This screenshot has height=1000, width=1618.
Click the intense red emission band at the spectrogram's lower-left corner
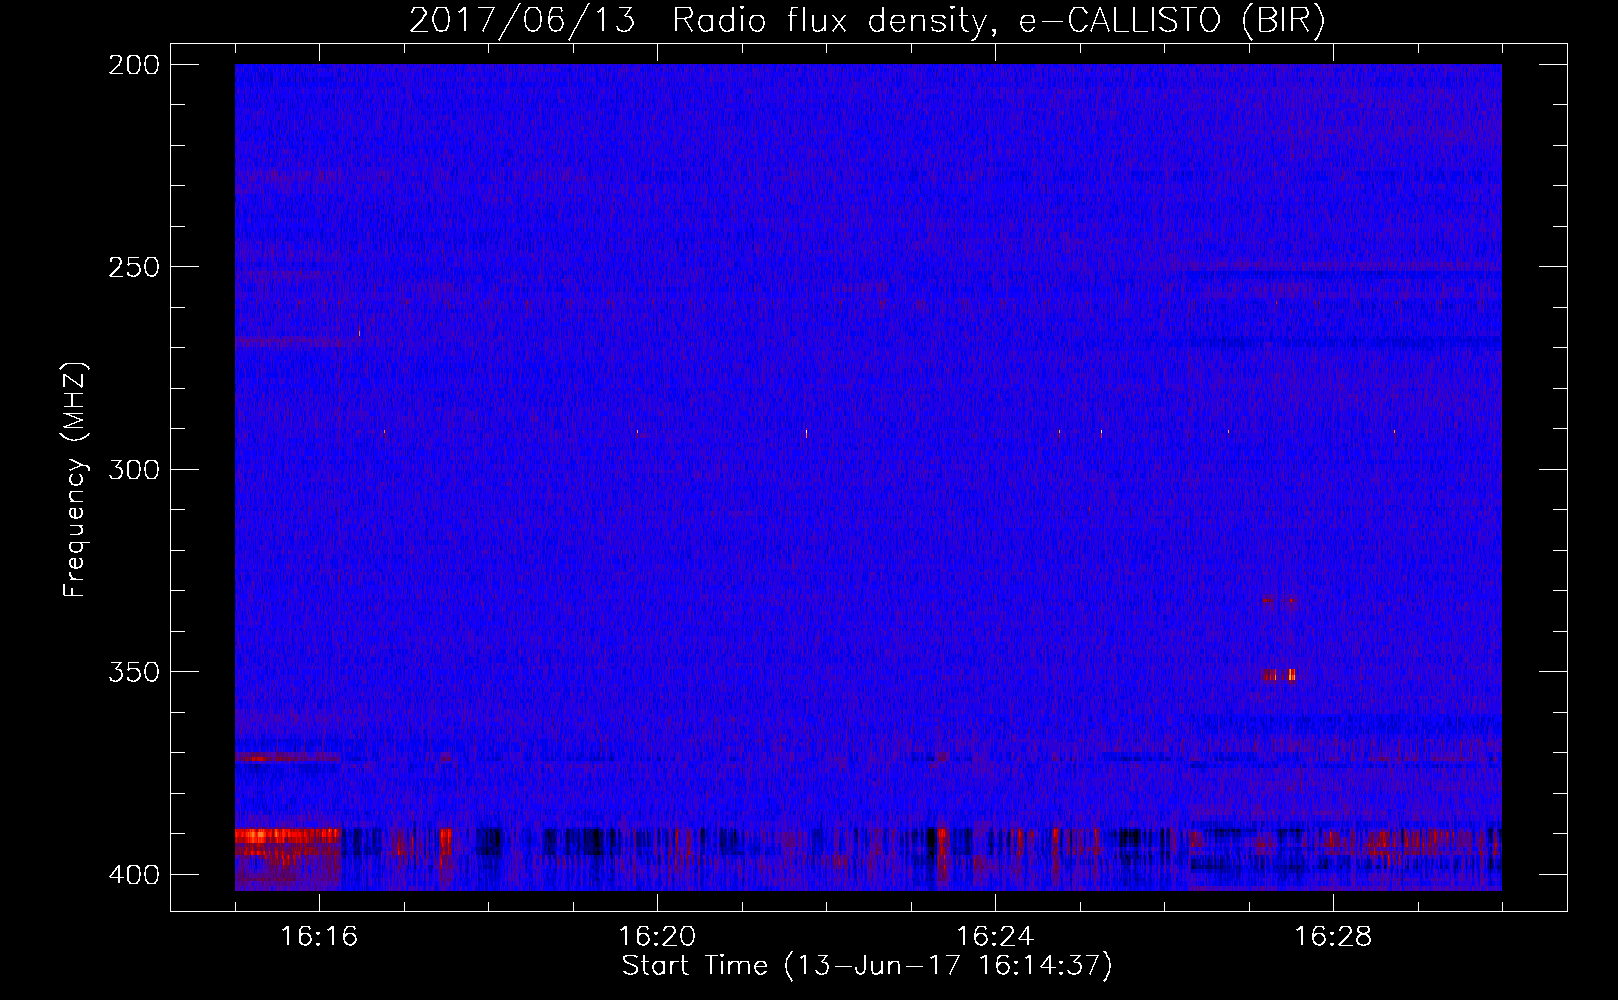[288, 843]
